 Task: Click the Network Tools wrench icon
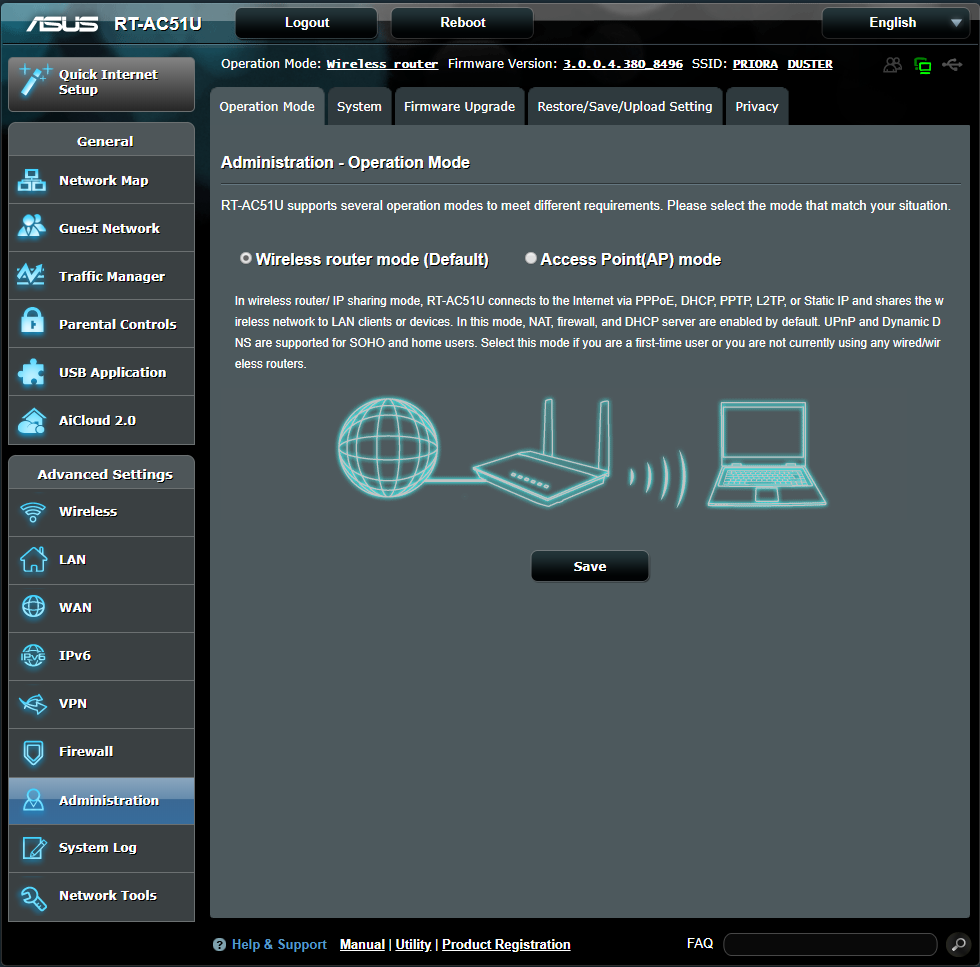click(33, 897)
